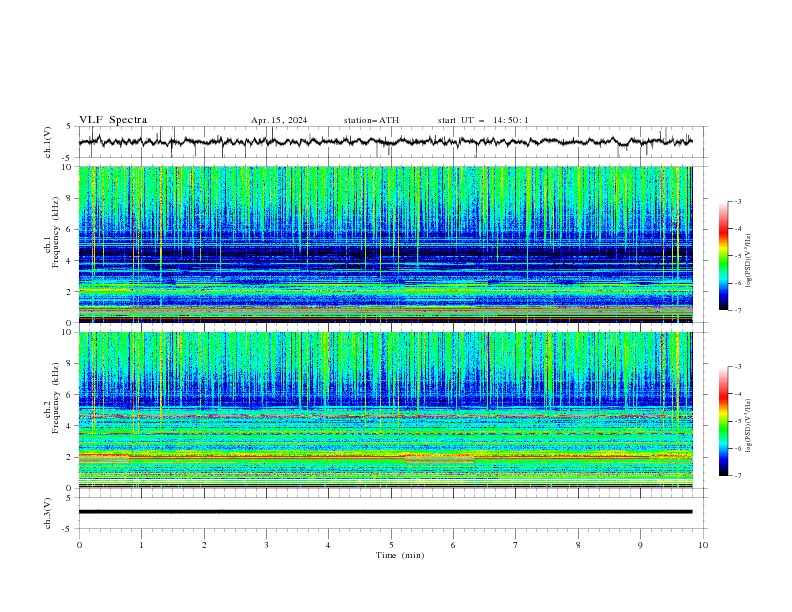
Task: Click the ch.2 "Frequency (kHz)" axis label
Action: click(x=56, y=398)
